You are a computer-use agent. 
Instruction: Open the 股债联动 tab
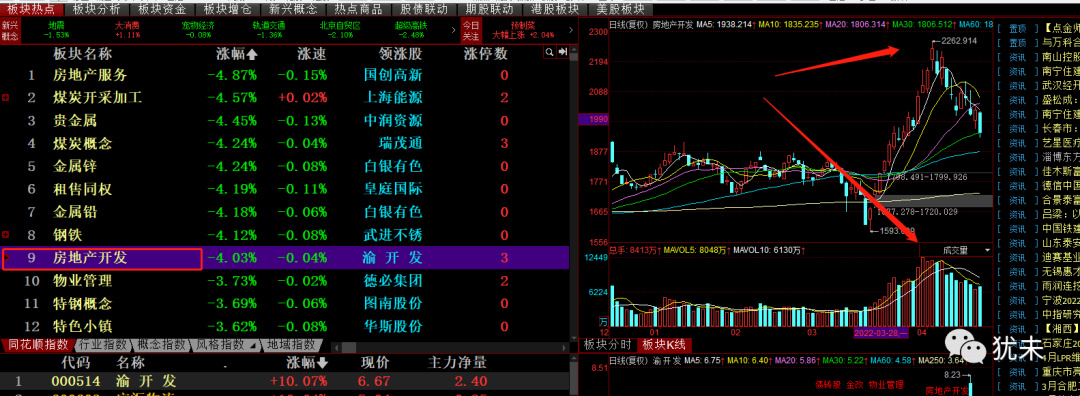424,9
